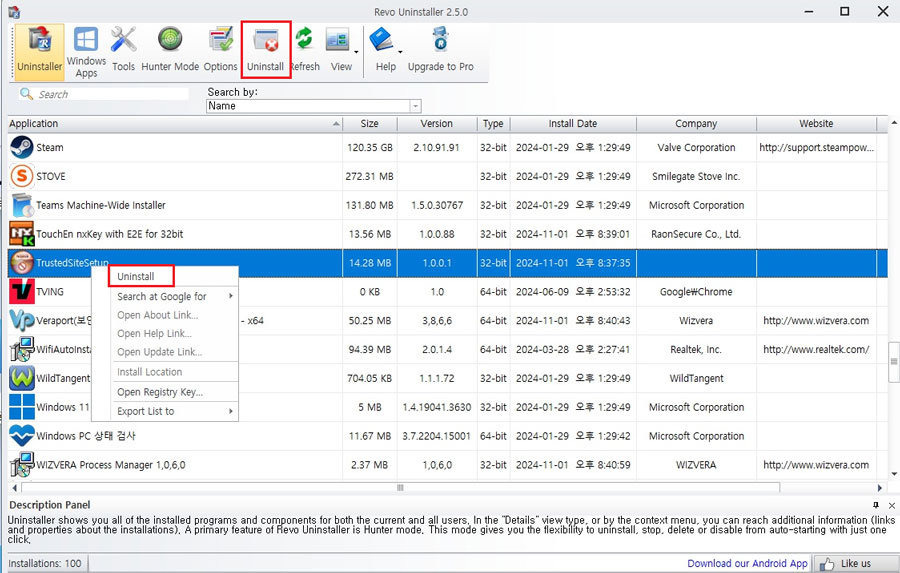Open the Windows Apps toolbar section

(x=86, y=51)
